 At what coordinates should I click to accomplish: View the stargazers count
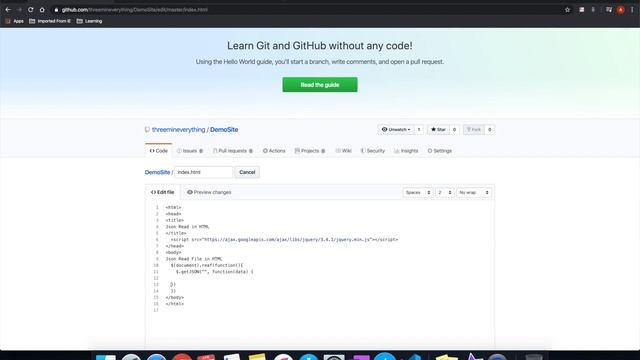pyautogui.click(x=454, y=130)
